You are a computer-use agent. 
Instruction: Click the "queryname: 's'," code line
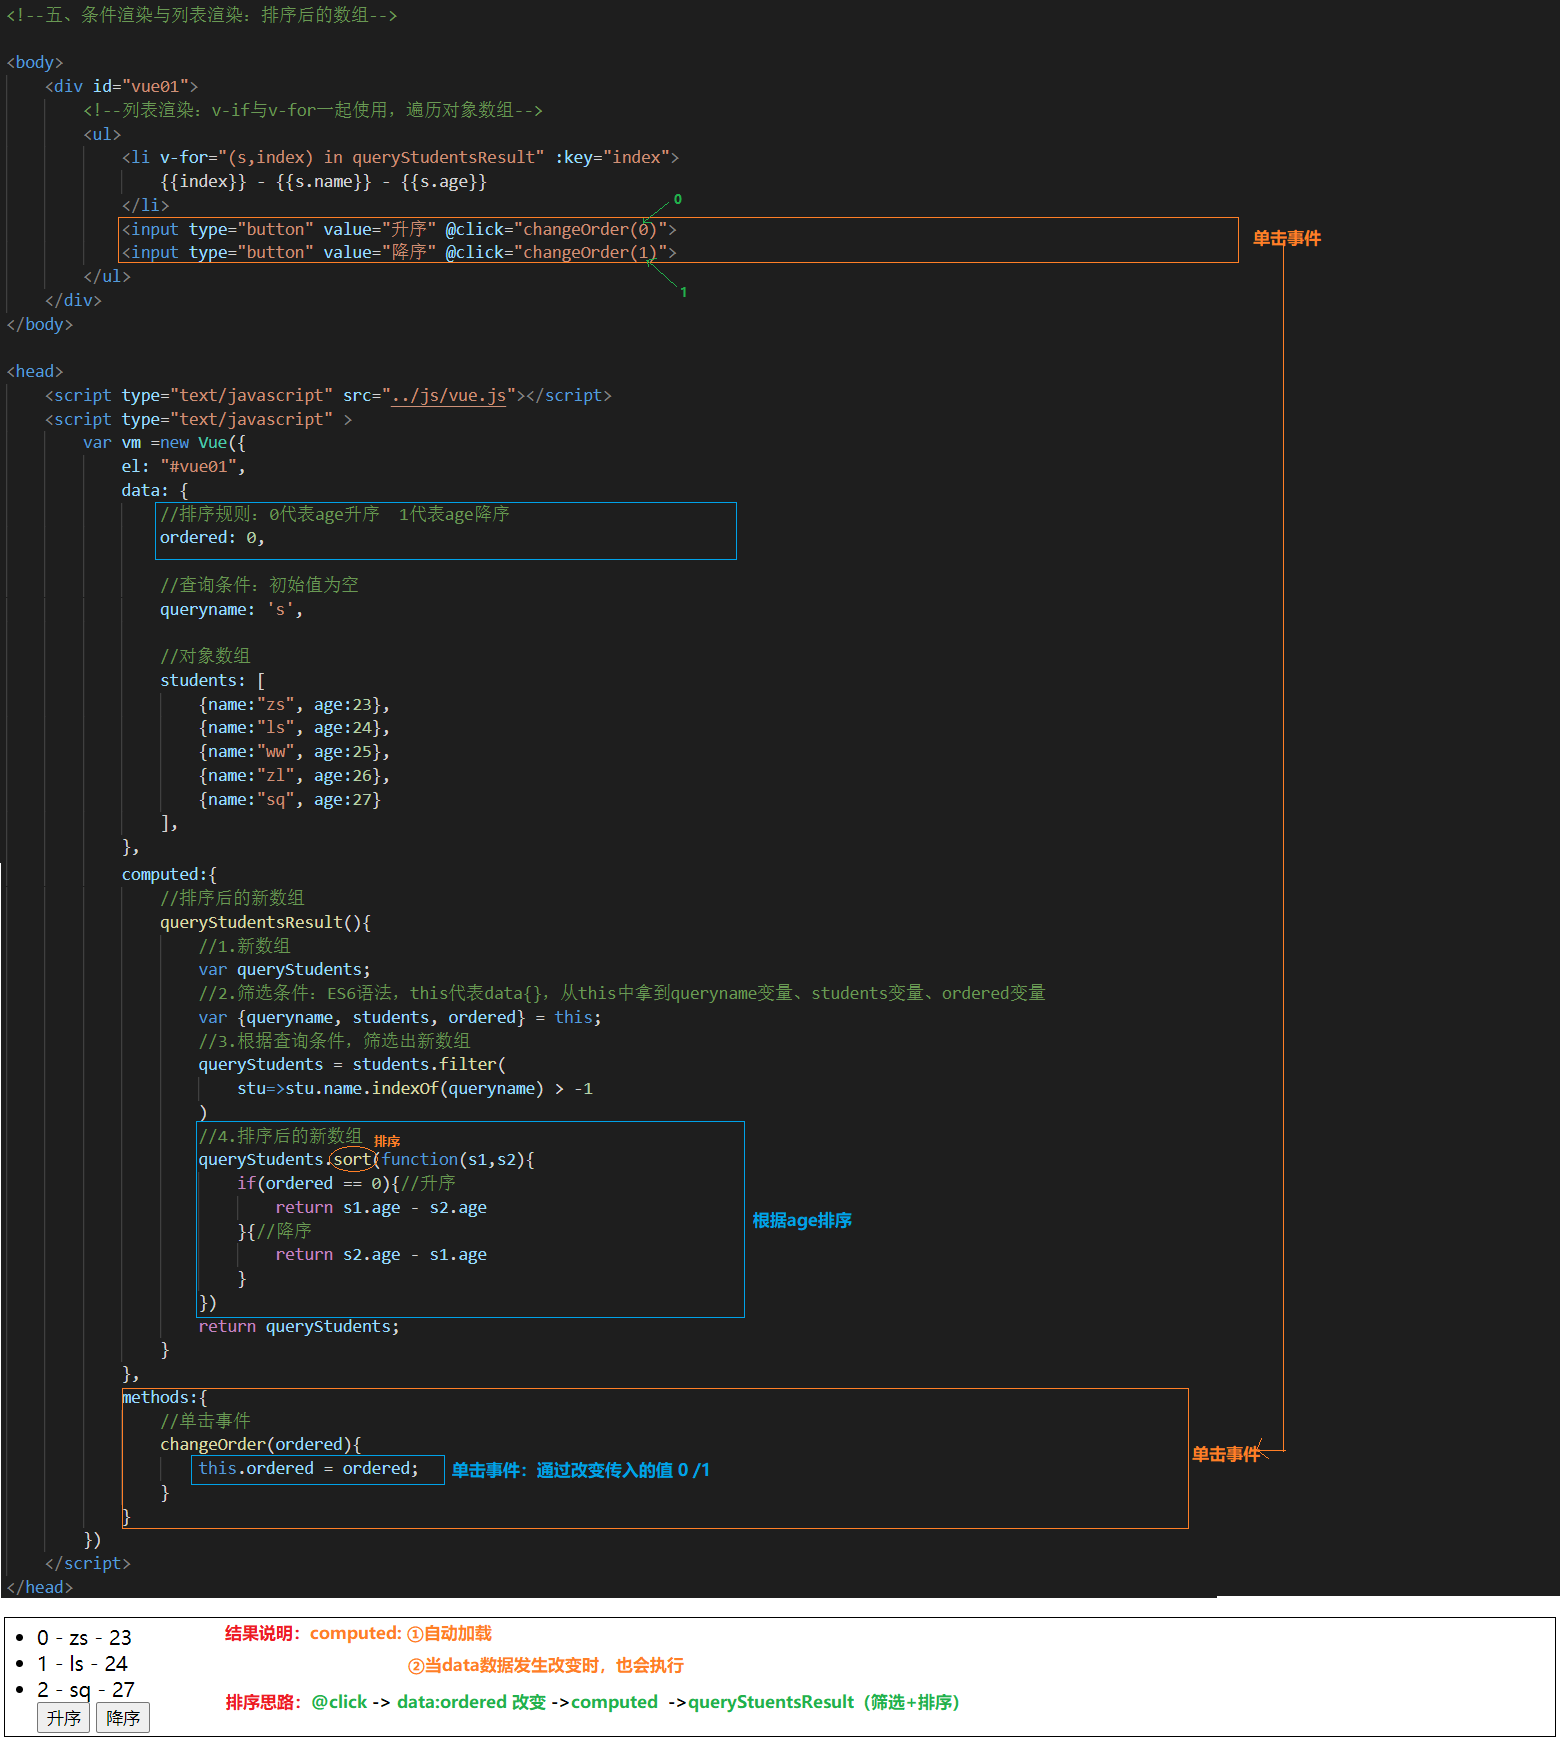click(230, 610)
